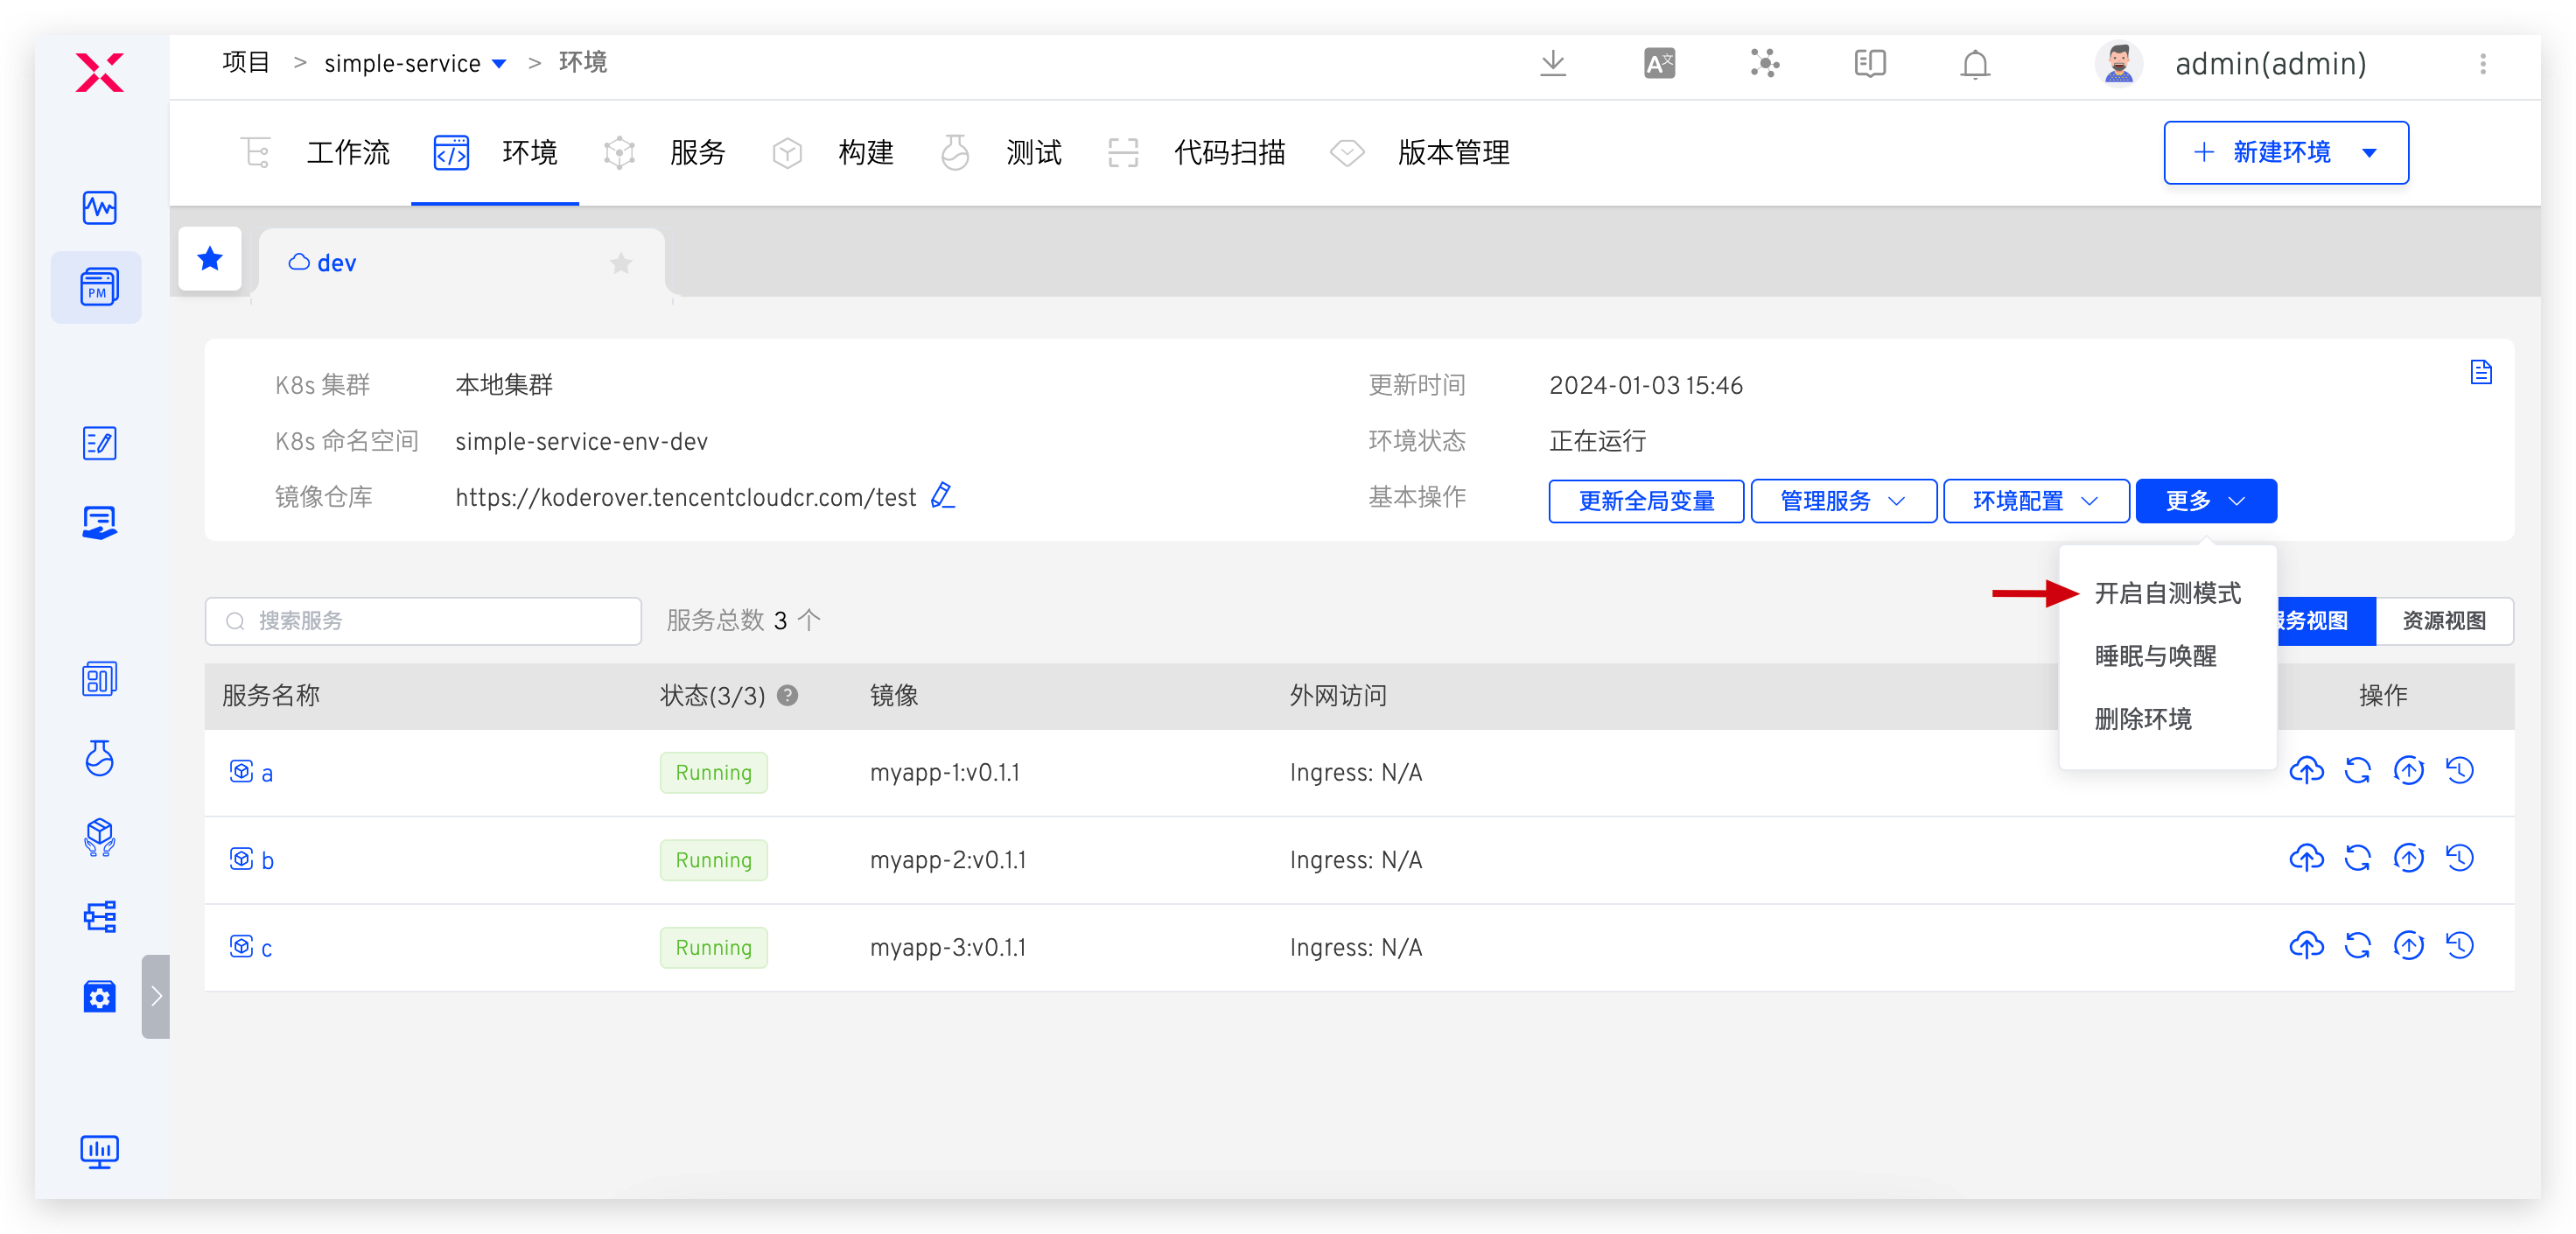Click the 更新全局变量 button

(1645, 501)
